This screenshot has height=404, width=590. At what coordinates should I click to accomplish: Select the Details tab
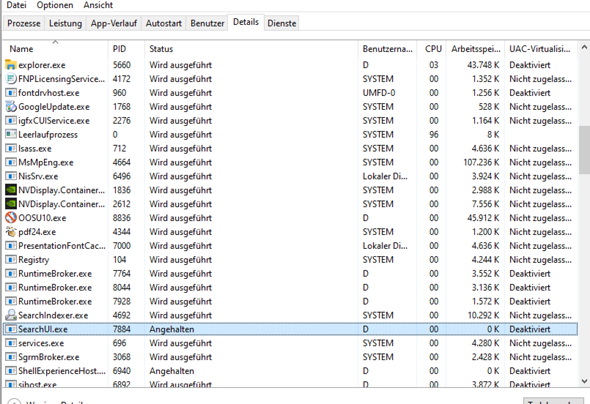[x=246, y=22]
